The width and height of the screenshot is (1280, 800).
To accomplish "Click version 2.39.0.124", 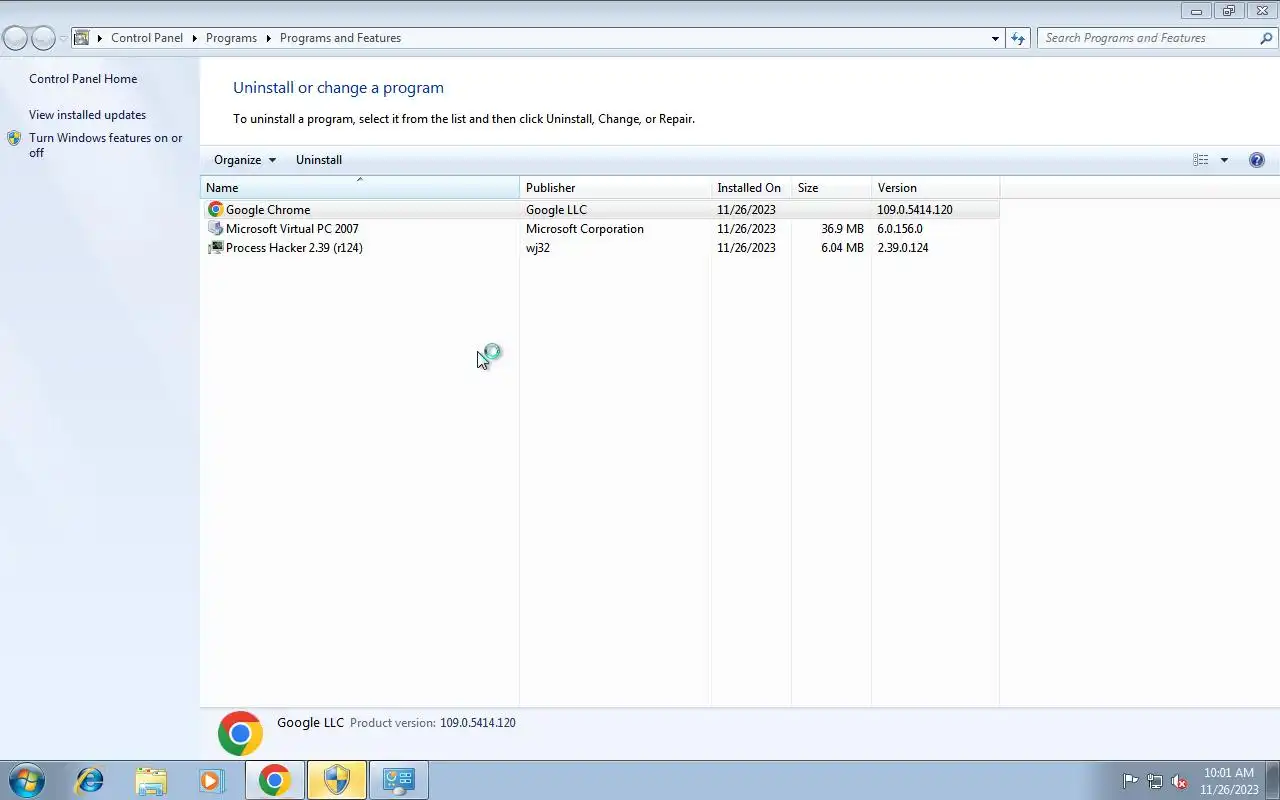I will (903, 248).
